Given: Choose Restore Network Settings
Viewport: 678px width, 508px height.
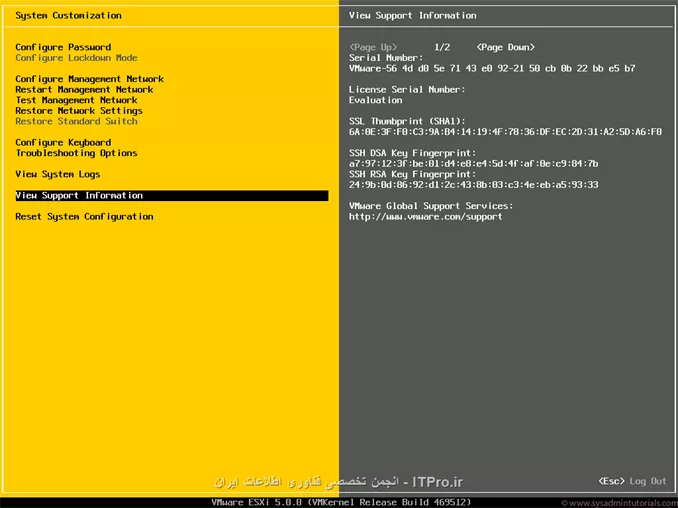Looking at the screenshot, I should point(79,111).
